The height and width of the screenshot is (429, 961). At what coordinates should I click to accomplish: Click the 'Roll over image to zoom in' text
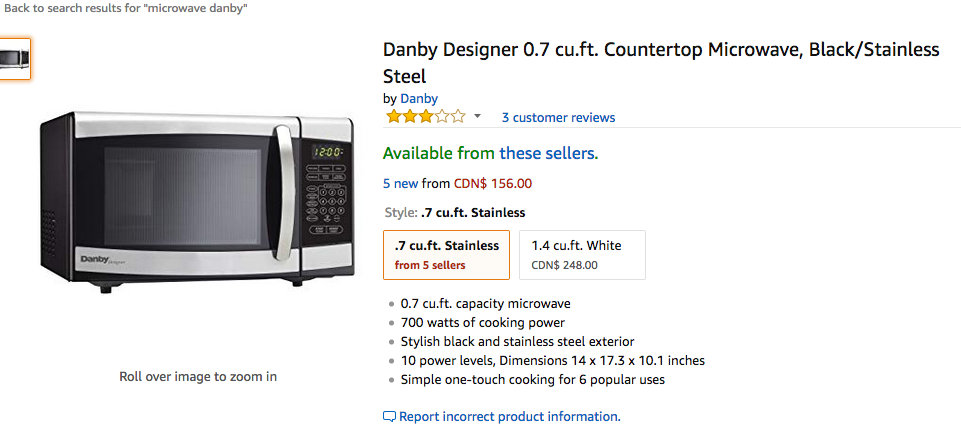(198, 376)
